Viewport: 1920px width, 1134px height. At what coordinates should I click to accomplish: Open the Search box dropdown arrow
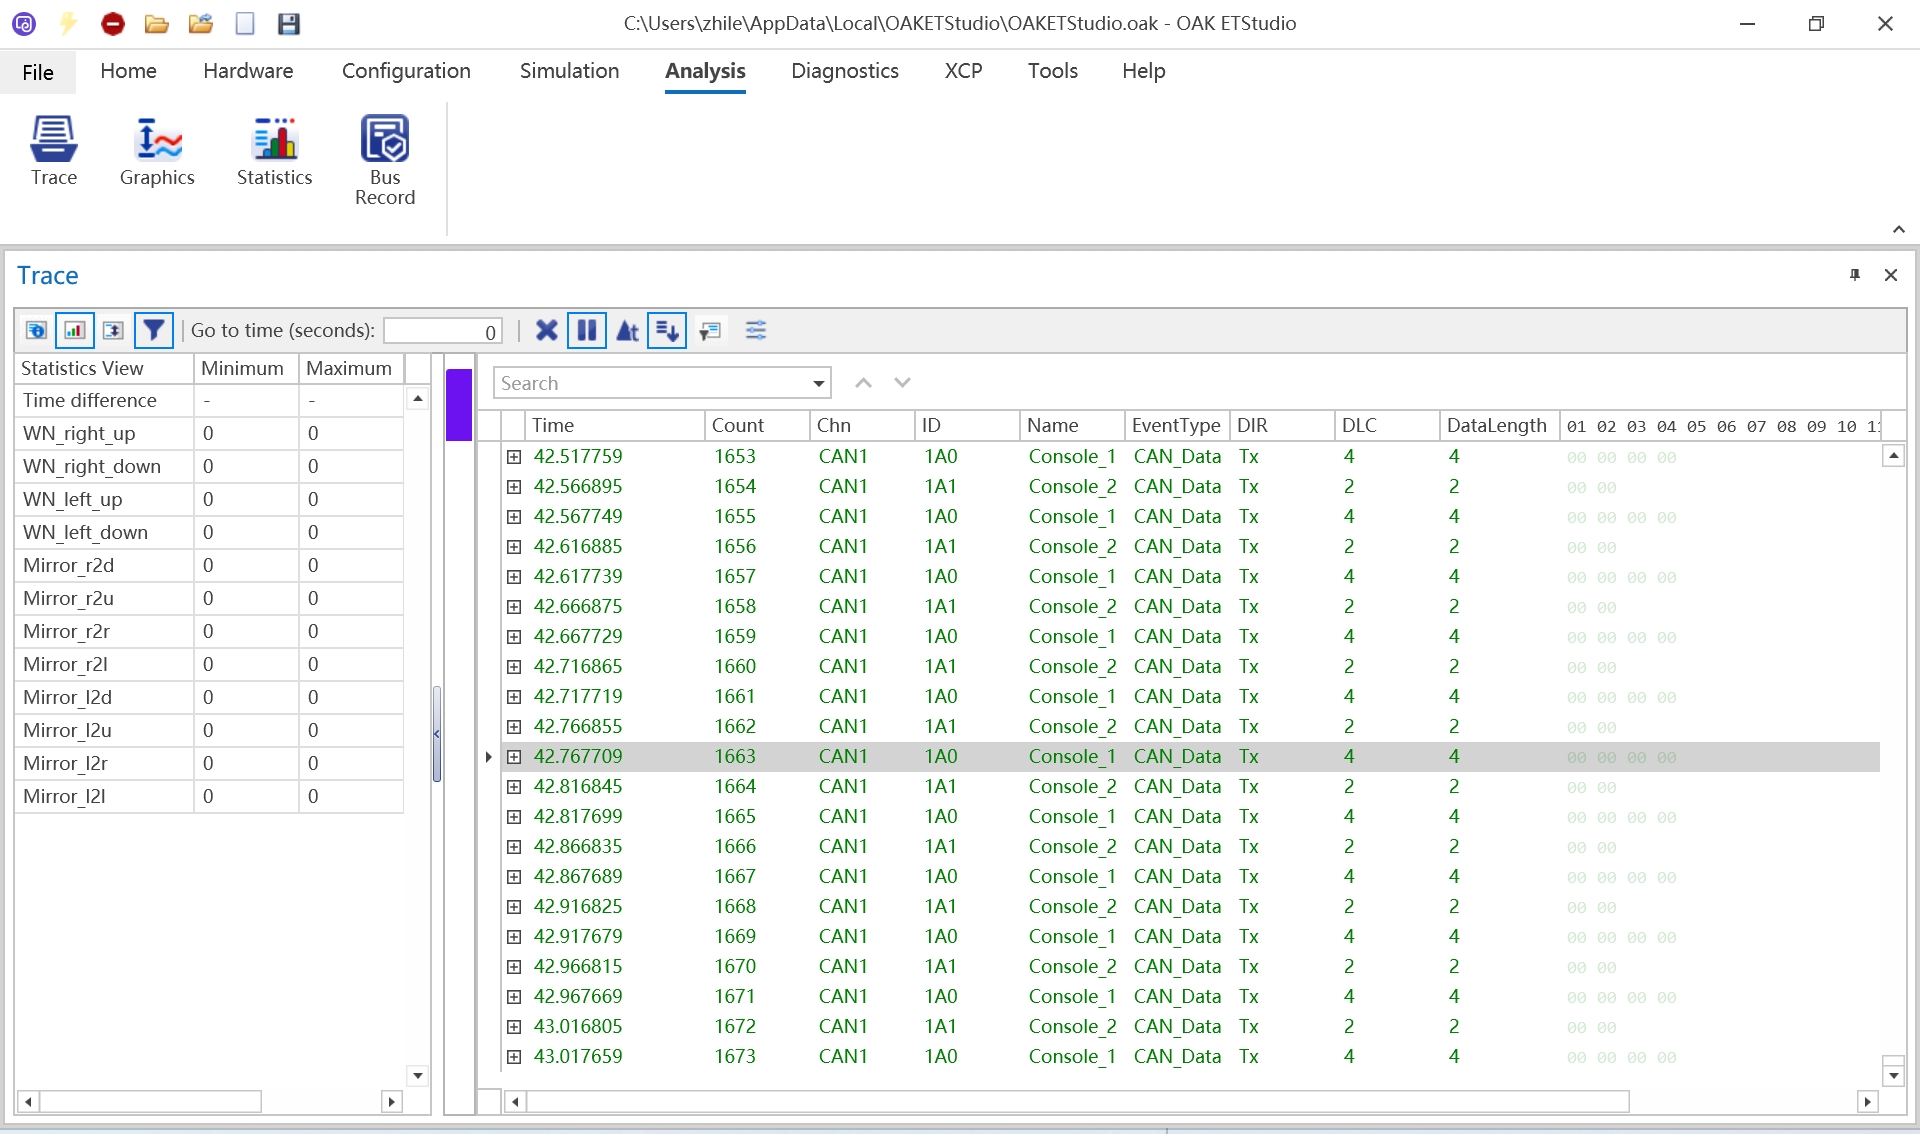(x=819, y=383)
